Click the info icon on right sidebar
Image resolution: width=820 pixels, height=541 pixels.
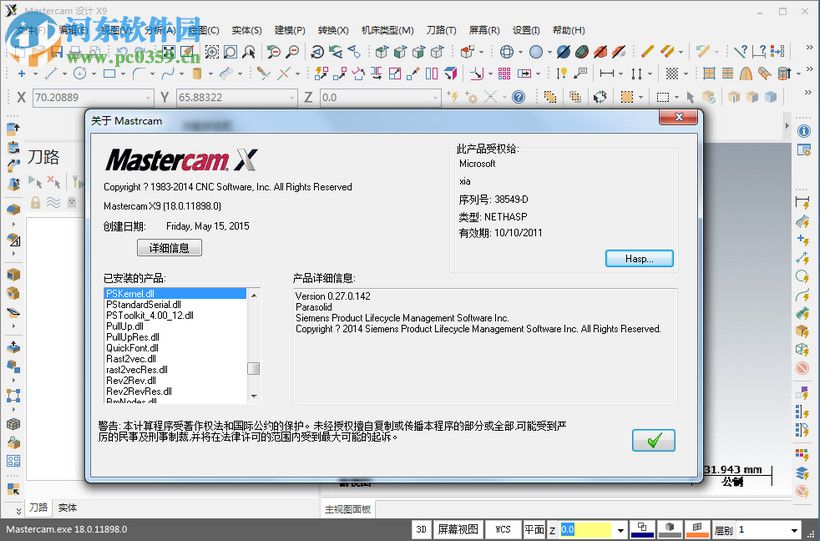pyautogui.click(x=804, y=131)
